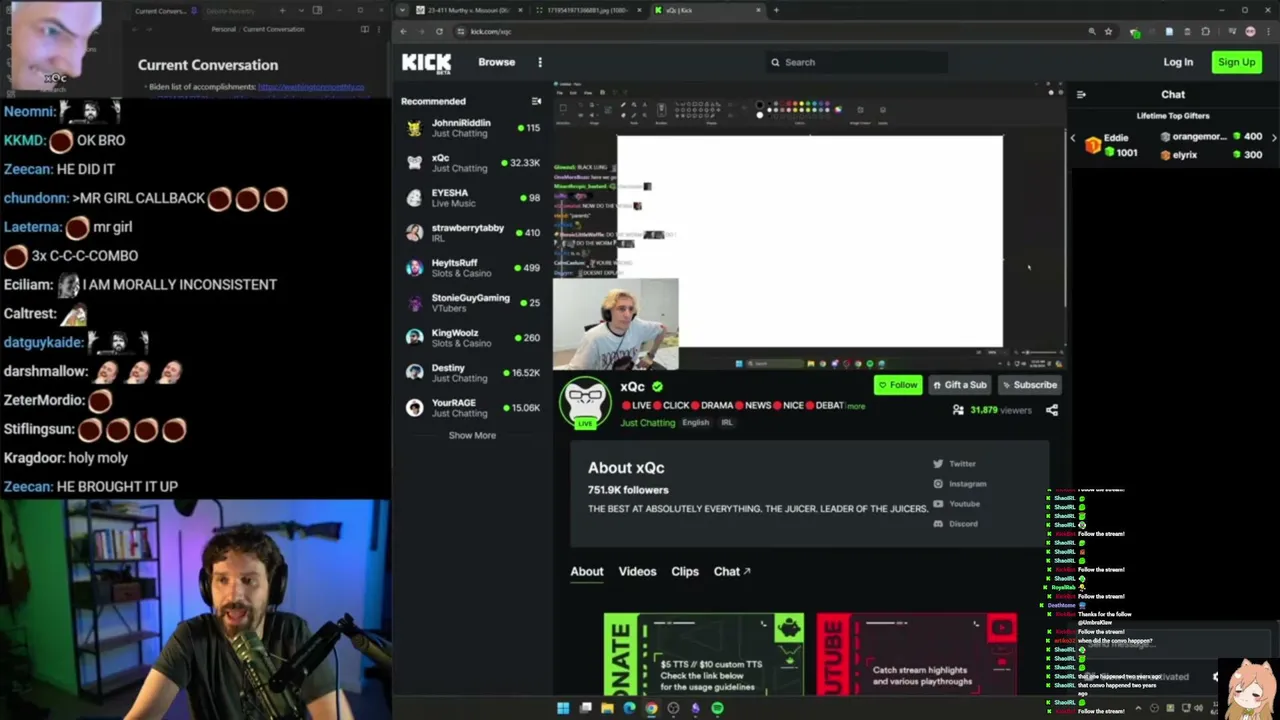The image size is (1280, 720).
Task: Collapse the Recommended sidebar with its icon
Action: [536, 101]
